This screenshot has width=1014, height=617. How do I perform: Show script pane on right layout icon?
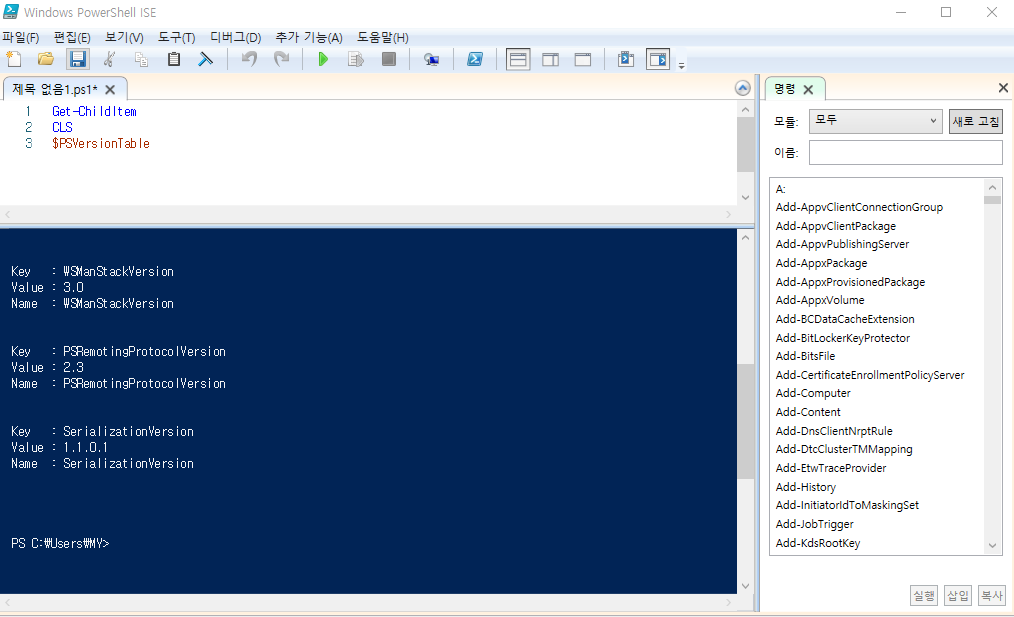550,60
